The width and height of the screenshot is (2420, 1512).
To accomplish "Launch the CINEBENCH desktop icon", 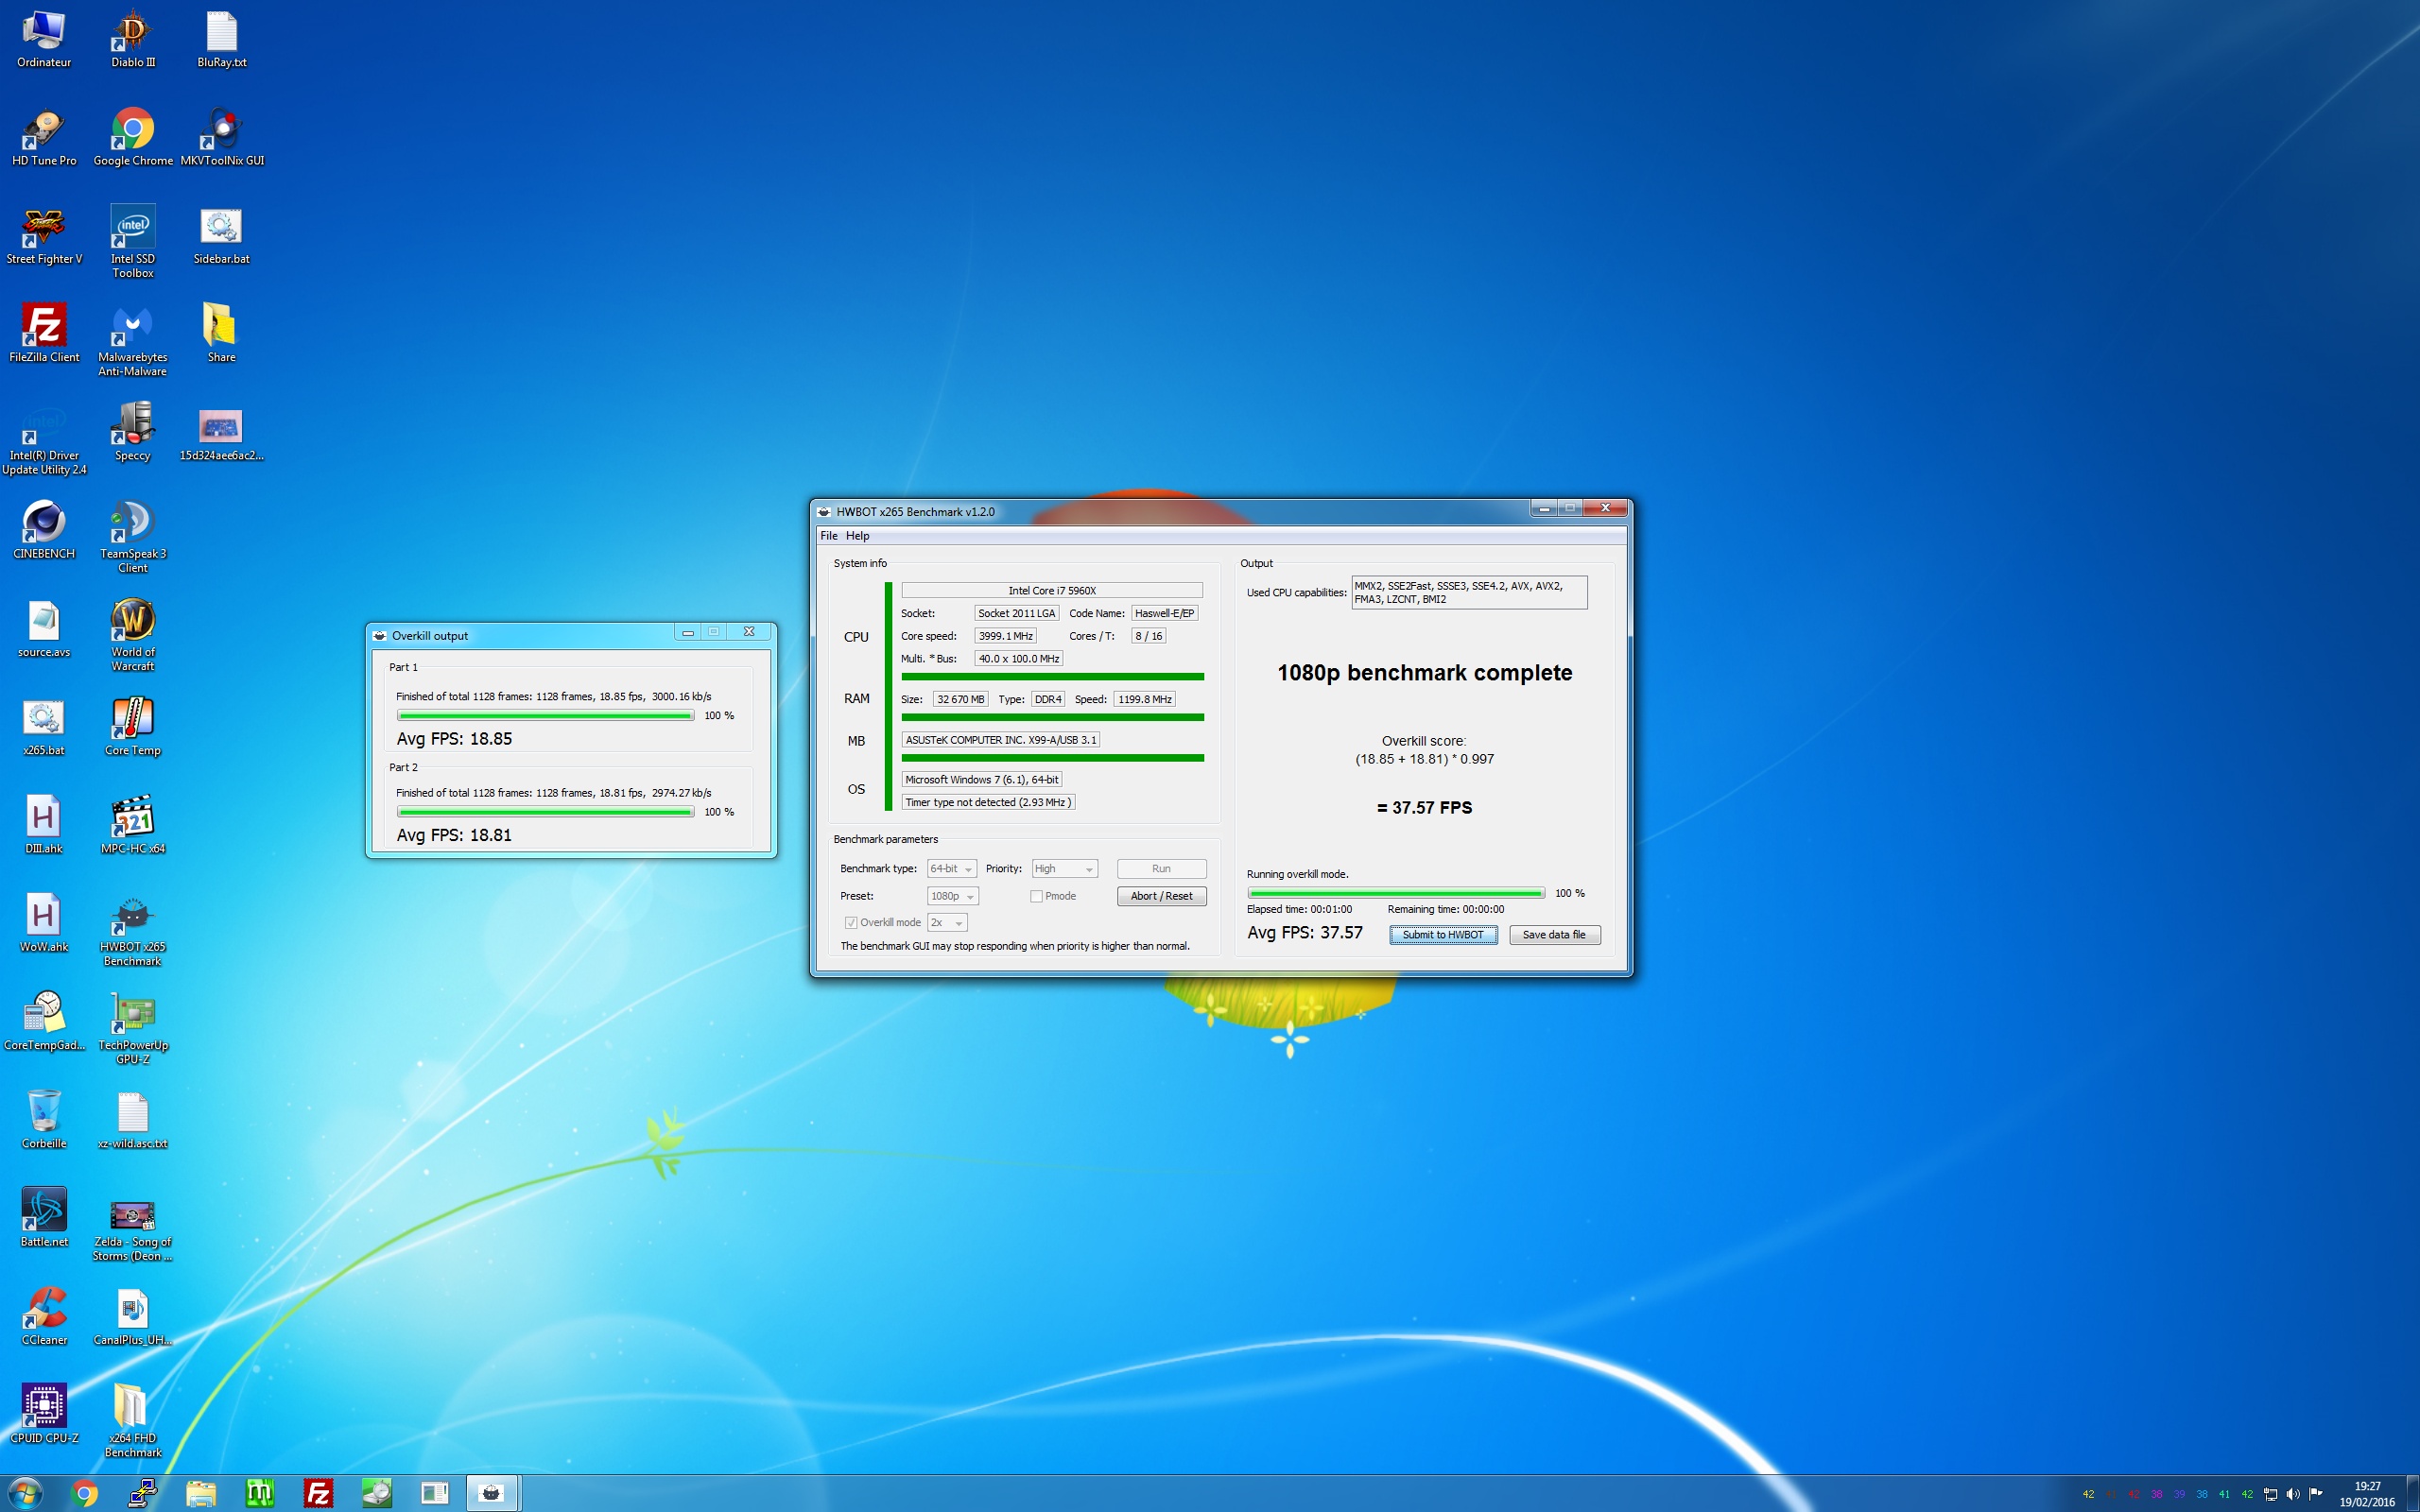I will tap(44, 530).
